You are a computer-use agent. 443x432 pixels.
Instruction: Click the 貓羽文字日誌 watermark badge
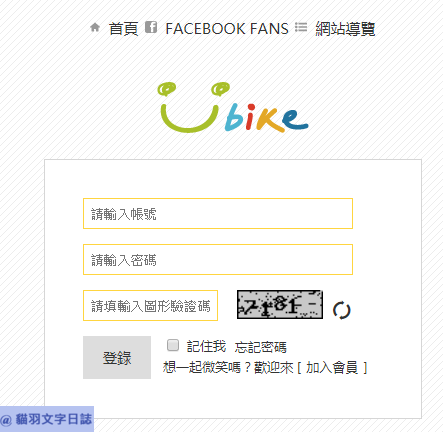[x=47, y=419]
